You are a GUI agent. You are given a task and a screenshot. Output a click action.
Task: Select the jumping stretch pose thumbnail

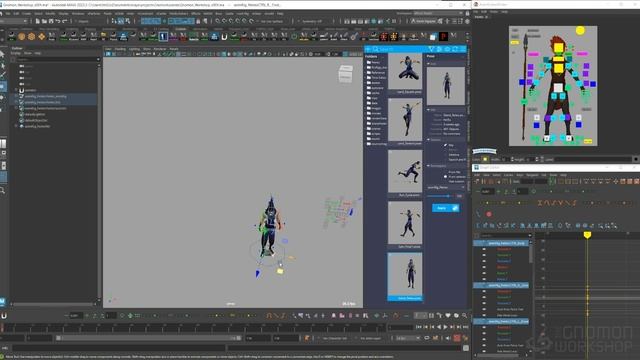coord(405,120)
